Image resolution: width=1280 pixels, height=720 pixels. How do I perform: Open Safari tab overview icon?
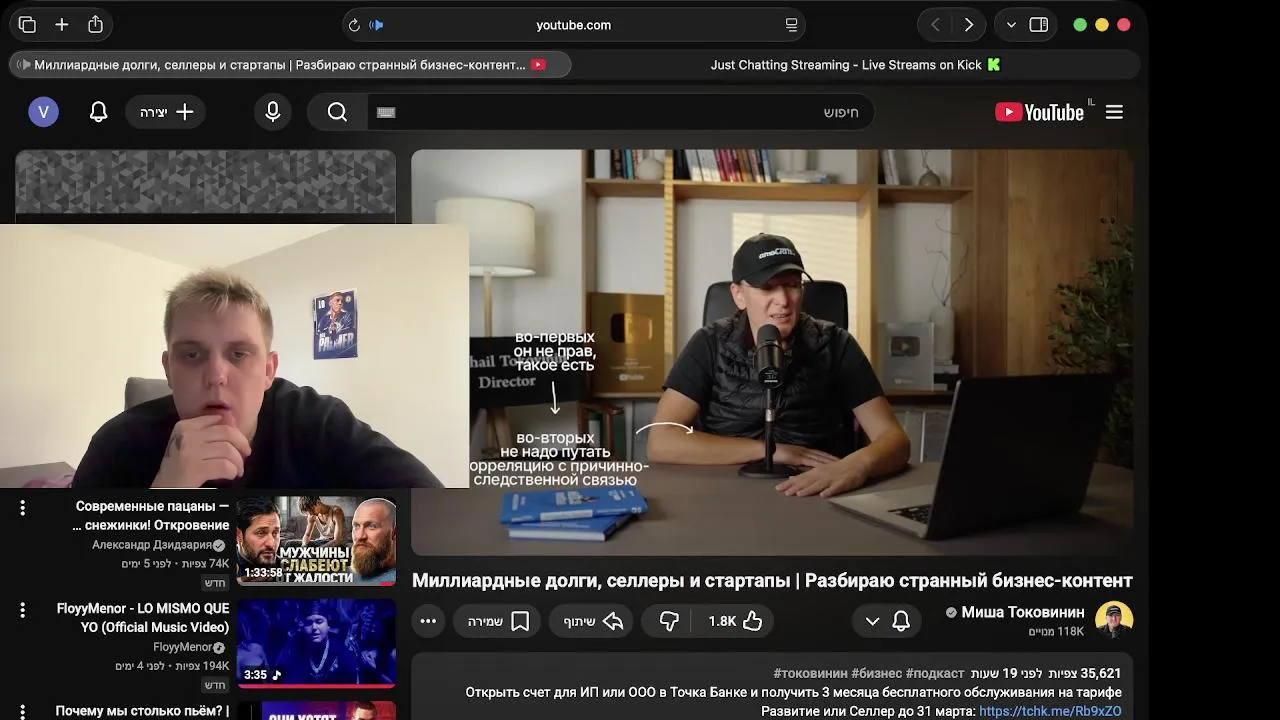point(27,25)
